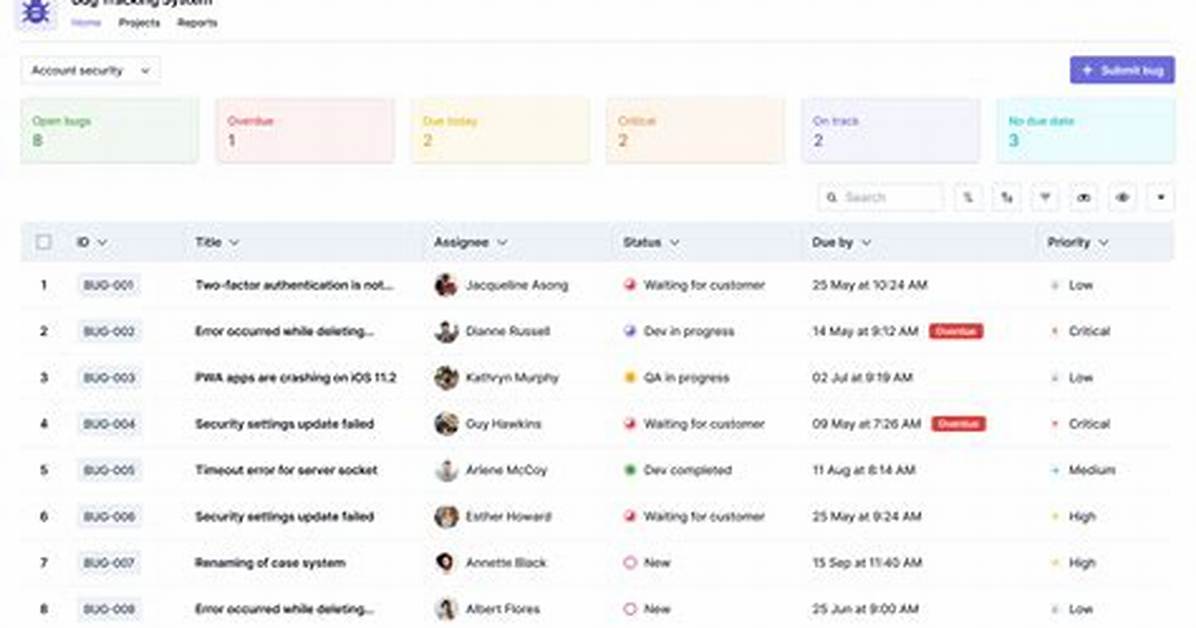Expand the Status column dropdown
This screenshot has height=628, width=1196.
click(674, 243)
